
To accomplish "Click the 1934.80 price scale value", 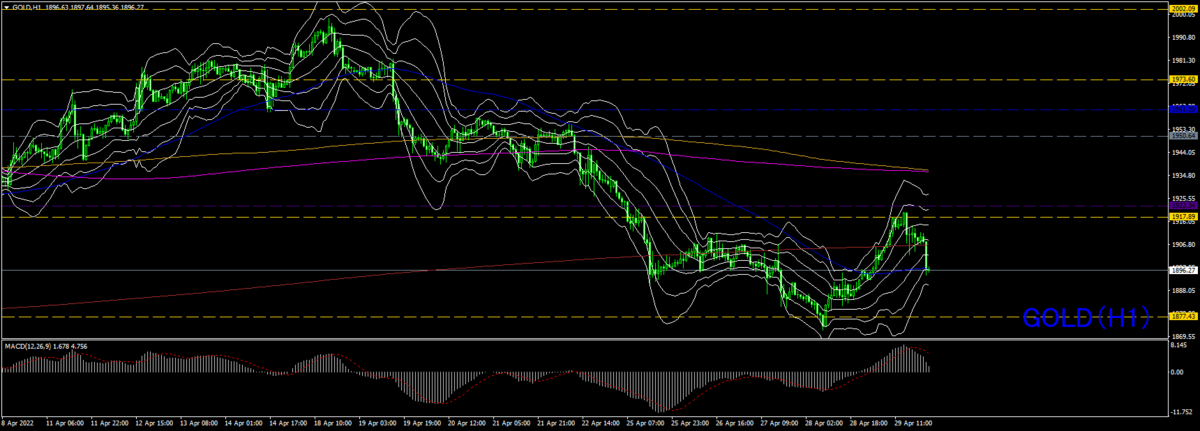I will pyautogui.click(x=1183, y=175).
